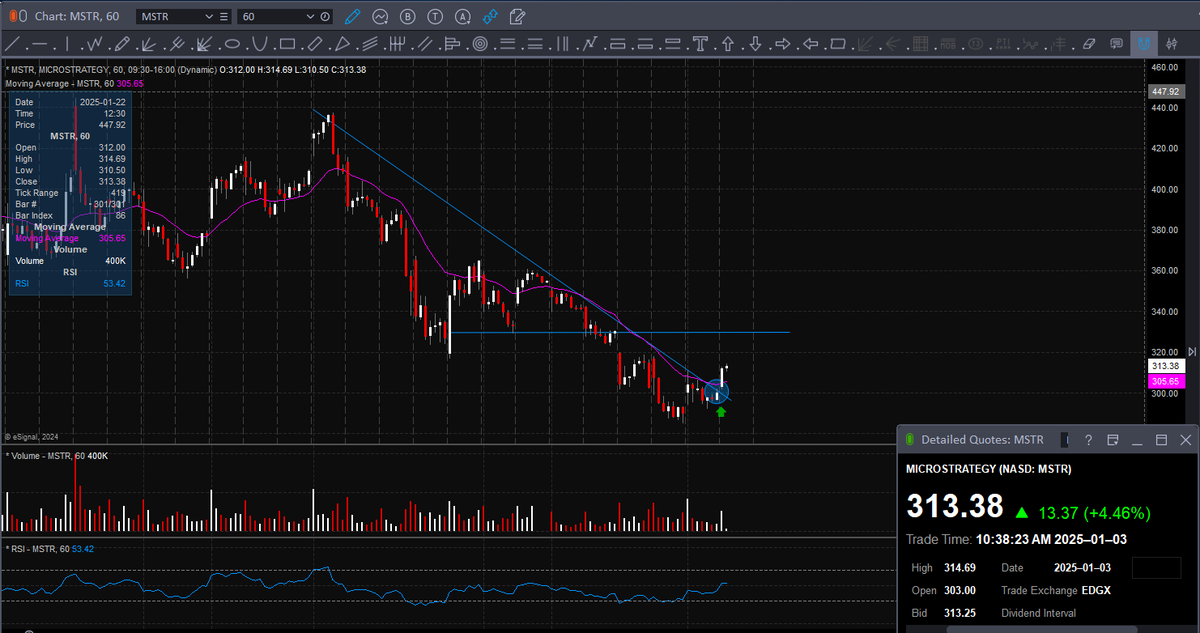Open Detailed Quotes window layout menu icon
The height and width of the screenshot is (633, 1200).
coord(1113,440)
